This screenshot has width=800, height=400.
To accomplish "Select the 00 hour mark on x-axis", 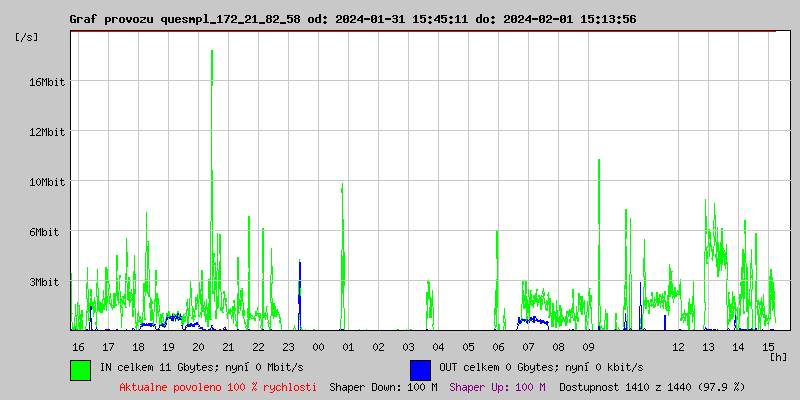I will 318,346.
